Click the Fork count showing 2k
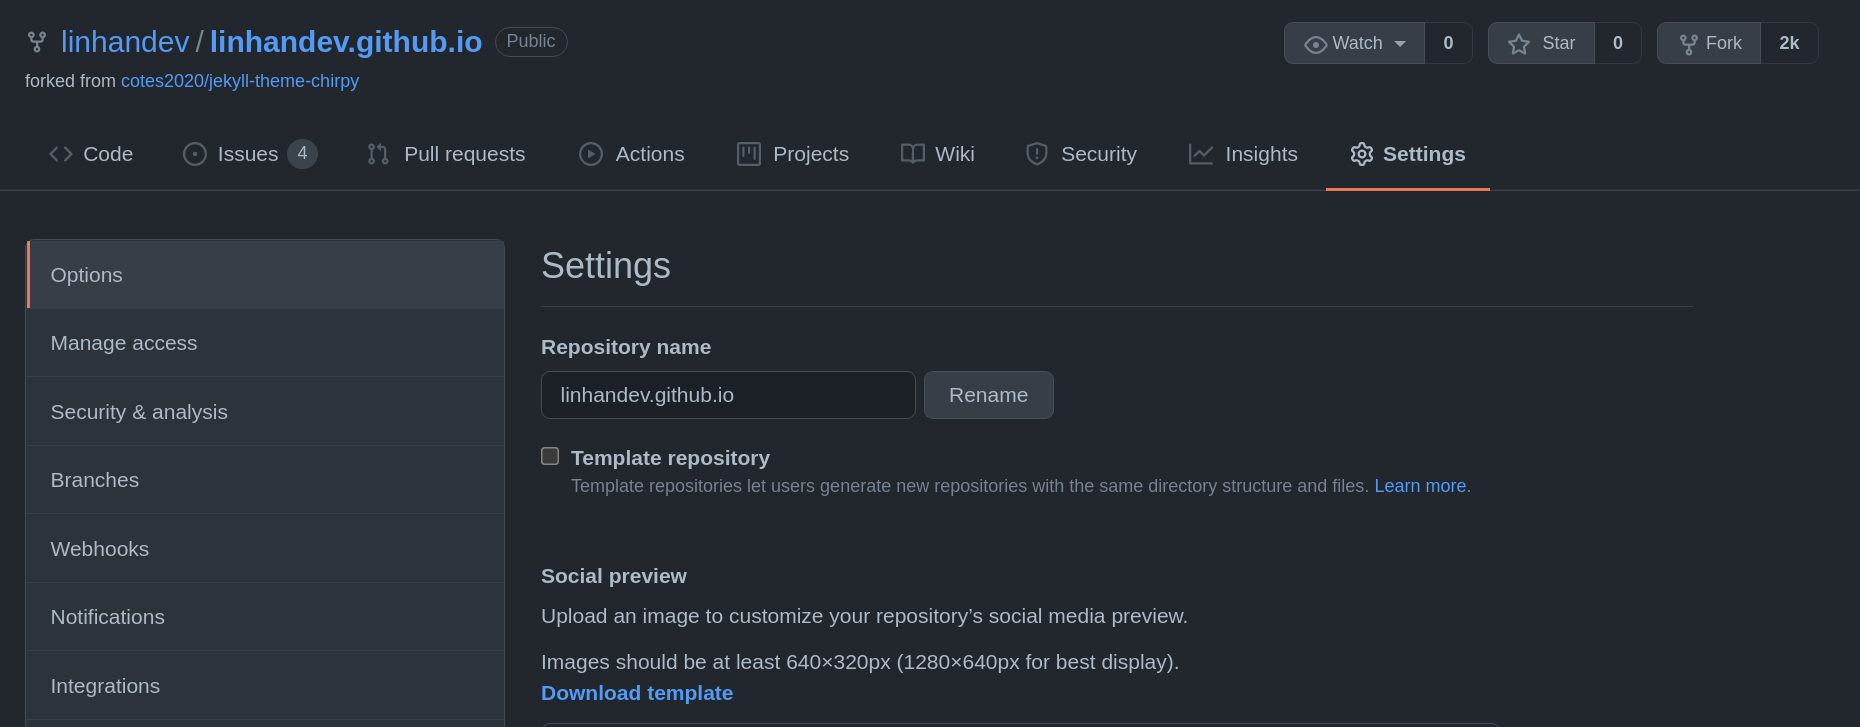This screenshot has height=727, width=1860. click(1788, 43)
